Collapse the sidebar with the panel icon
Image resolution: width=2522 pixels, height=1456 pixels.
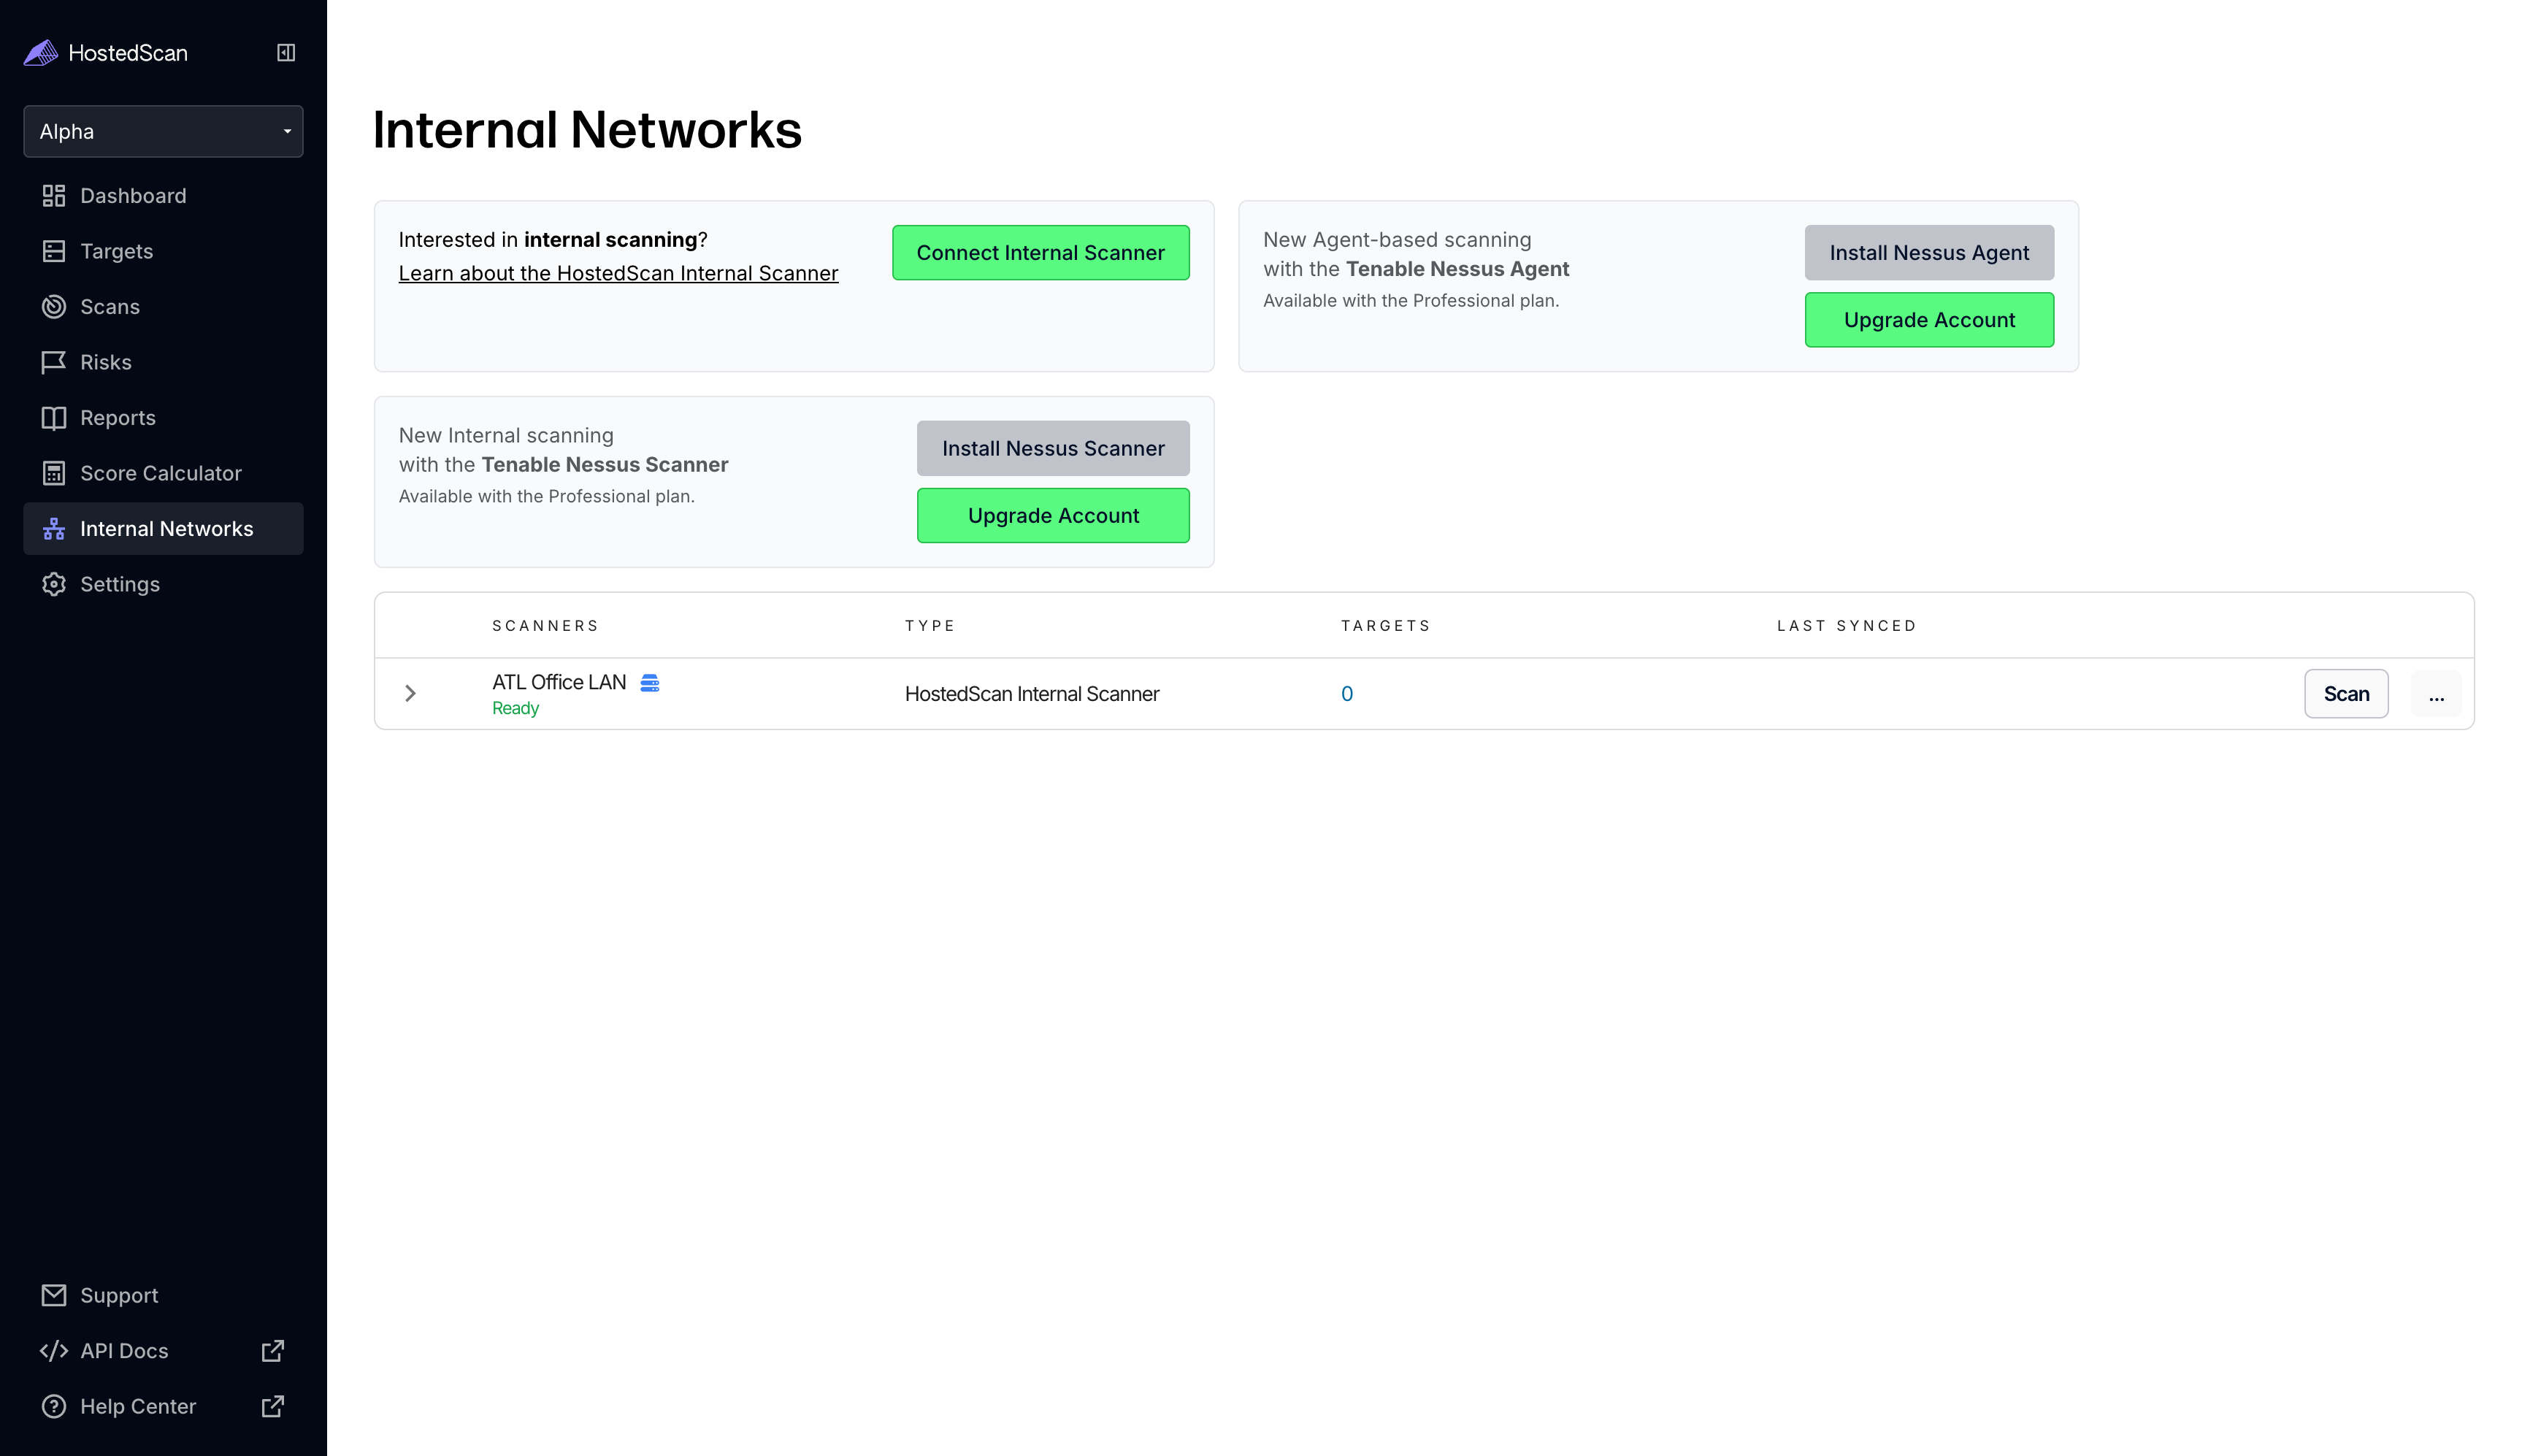[x=286, y=53]
